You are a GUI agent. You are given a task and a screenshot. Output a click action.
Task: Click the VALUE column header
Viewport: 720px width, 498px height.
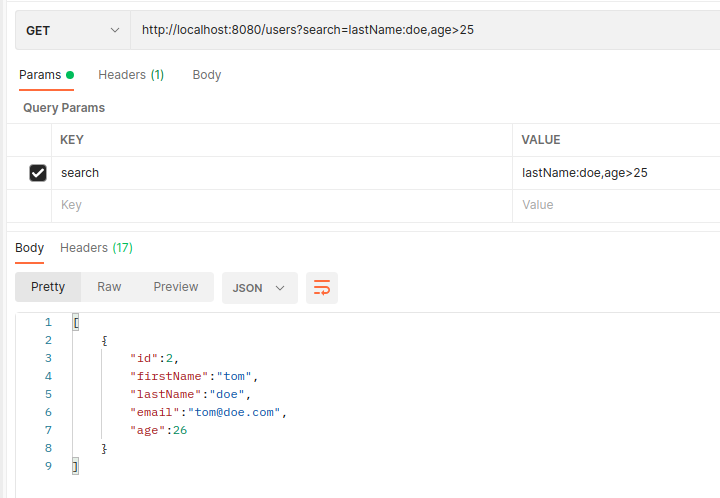point(615,140)
